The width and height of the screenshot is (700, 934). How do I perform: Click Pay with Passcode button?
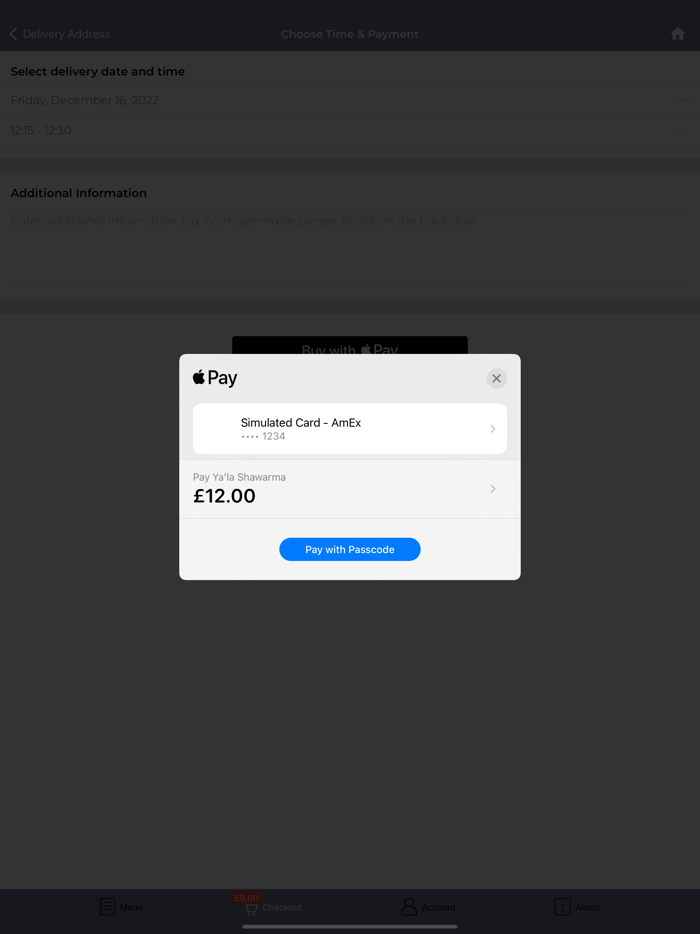pyautogui.click(x=350, y=549)
